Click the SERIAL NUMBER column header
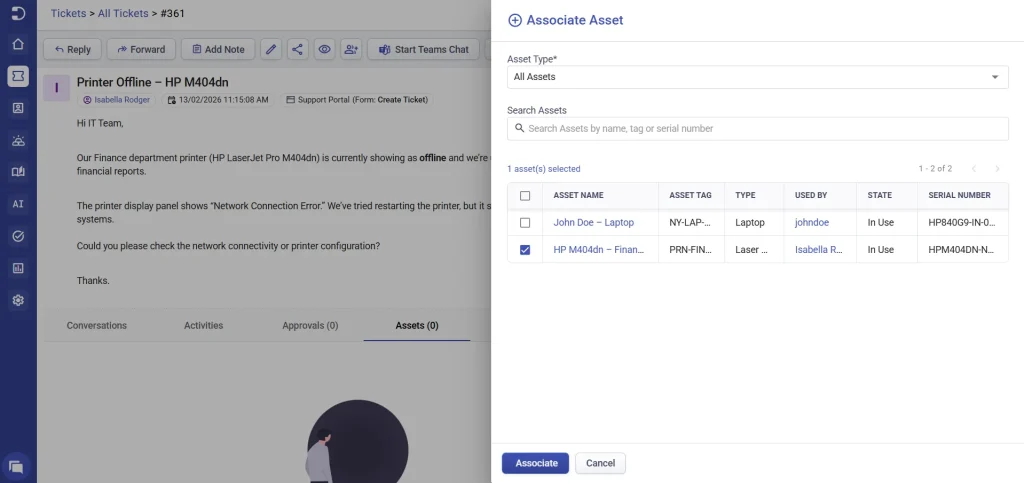Screen dimensions: 1024x483 click(959, 195)
